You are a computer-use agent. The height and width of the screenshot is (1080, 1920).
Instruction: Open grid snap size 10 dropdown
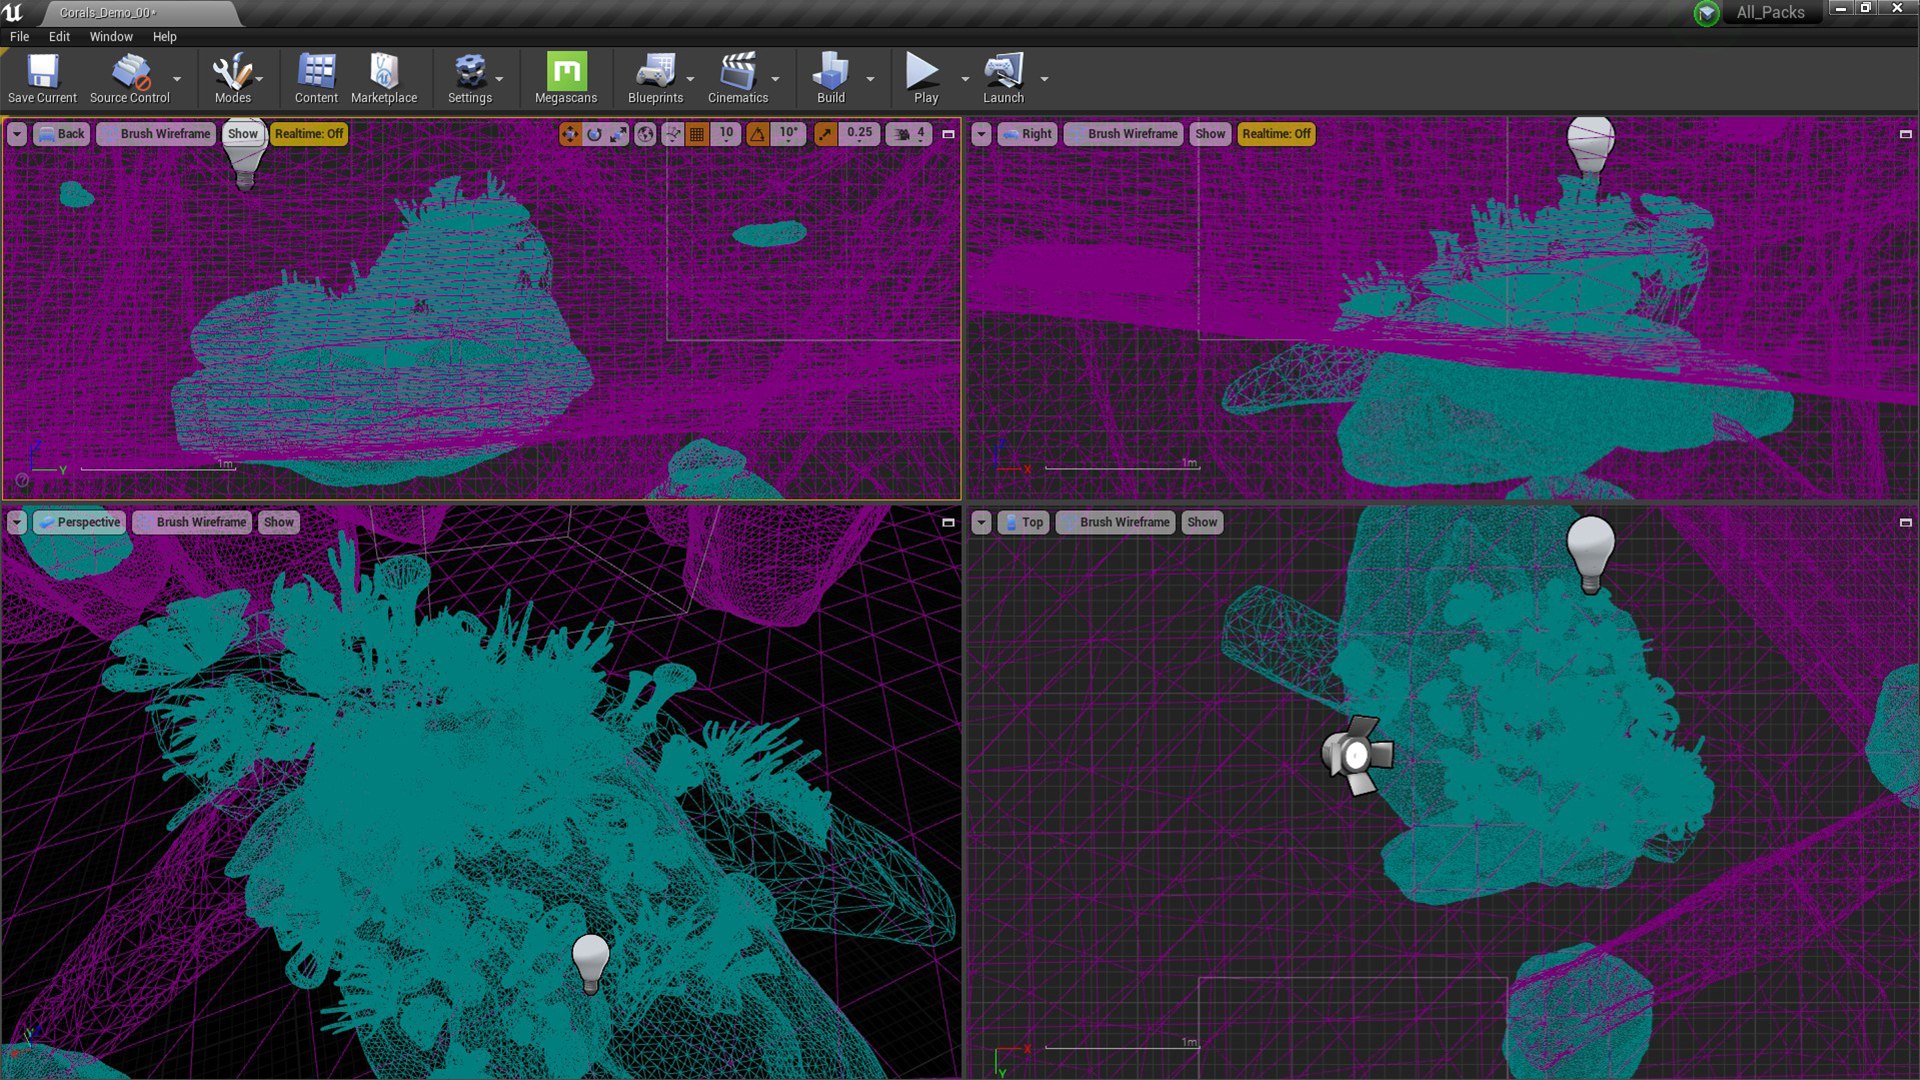(x=727, y=134)
